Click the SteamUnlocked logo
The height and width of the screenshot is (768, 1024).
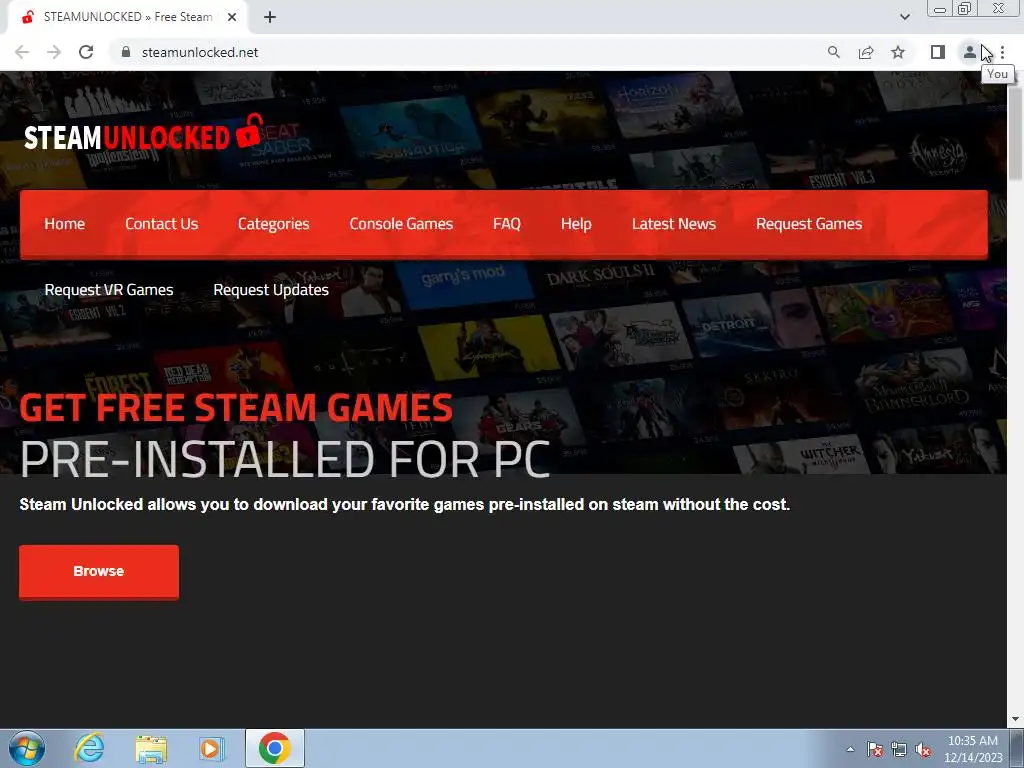coord(144,133)
